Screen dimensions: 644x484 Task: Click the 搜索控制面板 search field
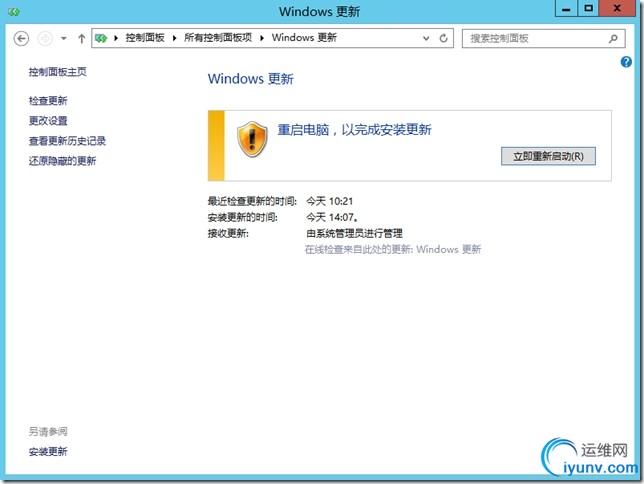point(543,39)
